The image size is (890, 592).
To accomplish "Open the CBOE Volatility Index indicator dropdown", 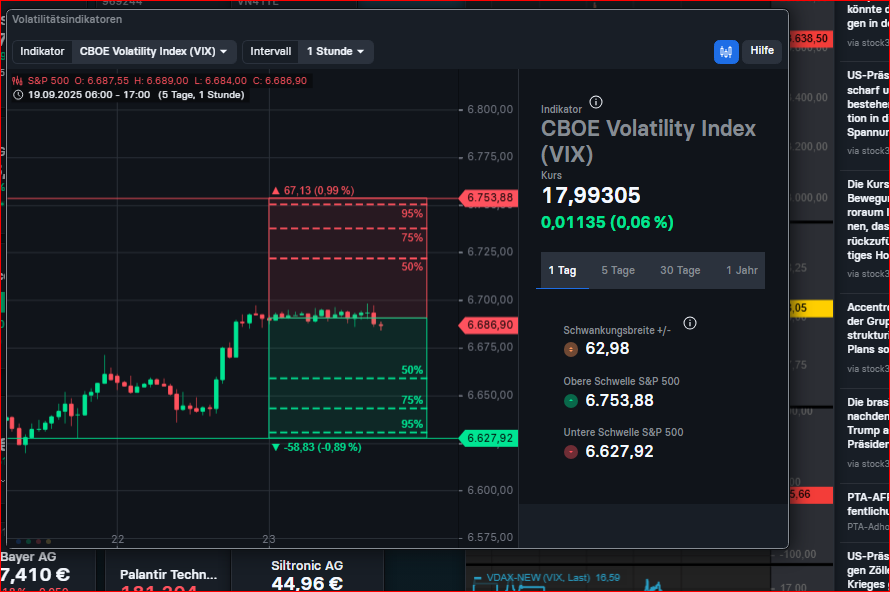I will coord(156,51).
